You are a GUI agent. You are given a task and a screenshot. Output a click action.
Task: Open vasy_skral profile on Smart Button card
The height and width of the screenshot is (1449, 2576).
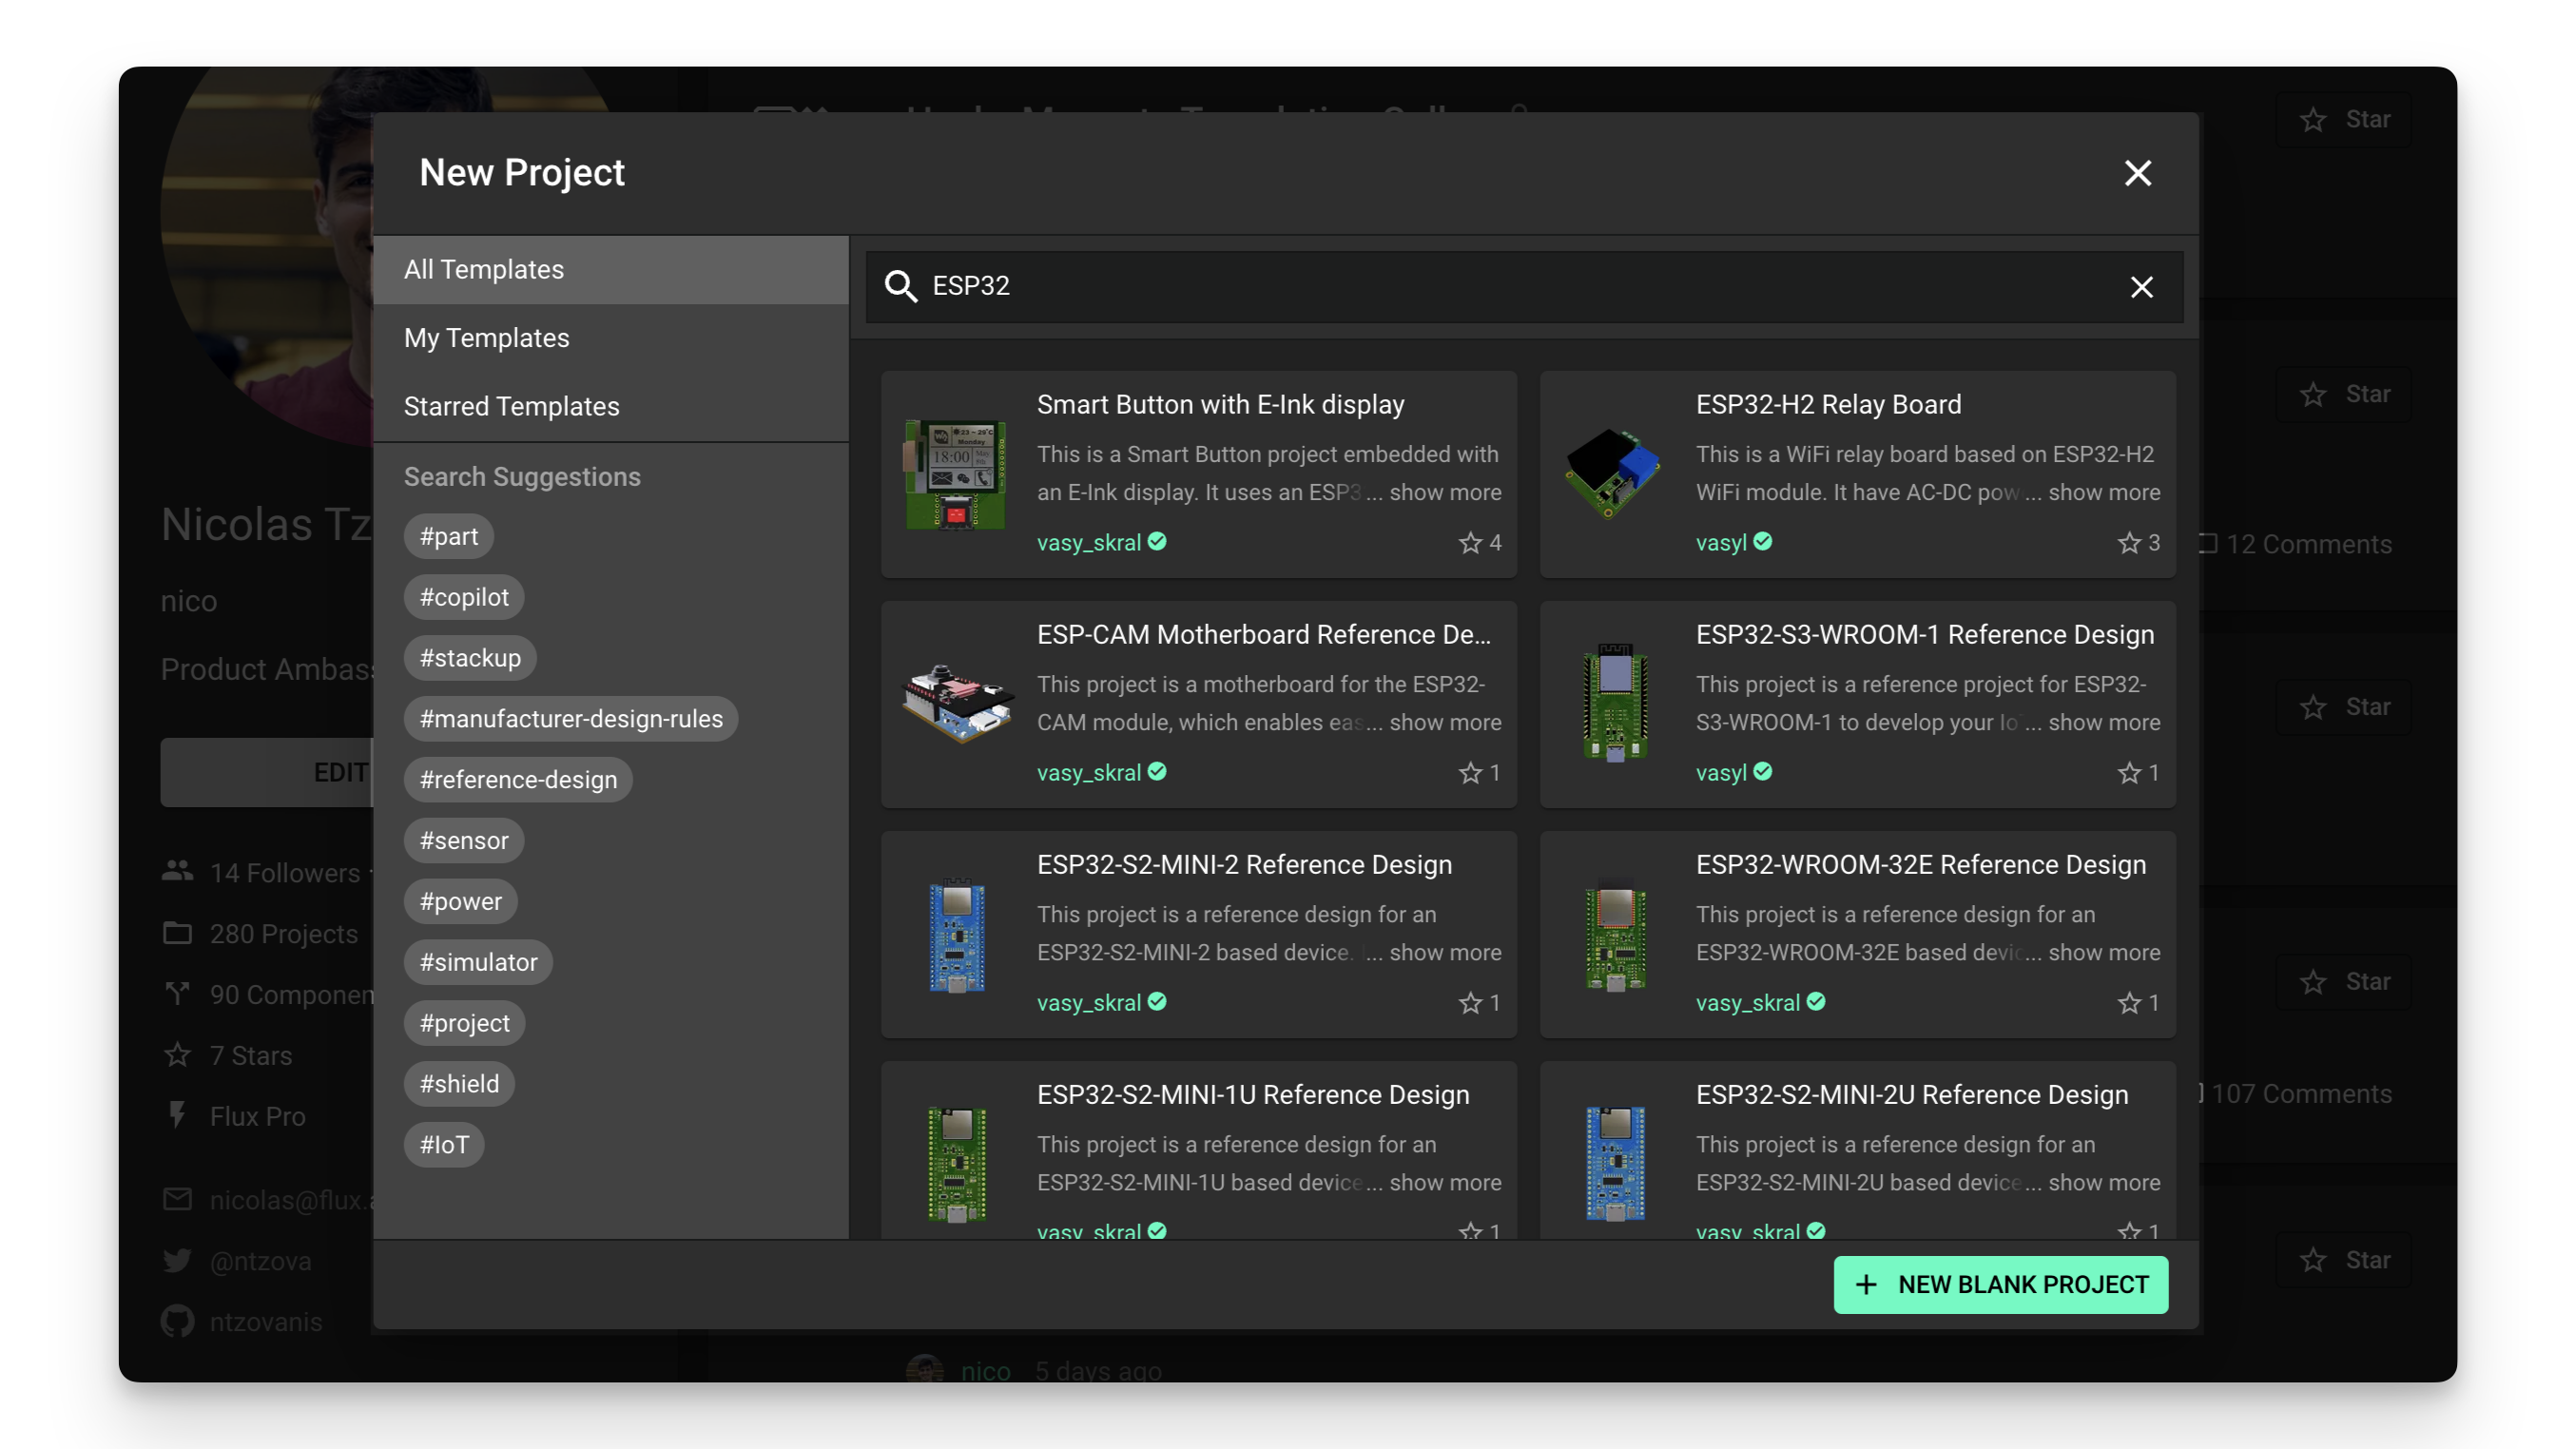(1088, 543)
